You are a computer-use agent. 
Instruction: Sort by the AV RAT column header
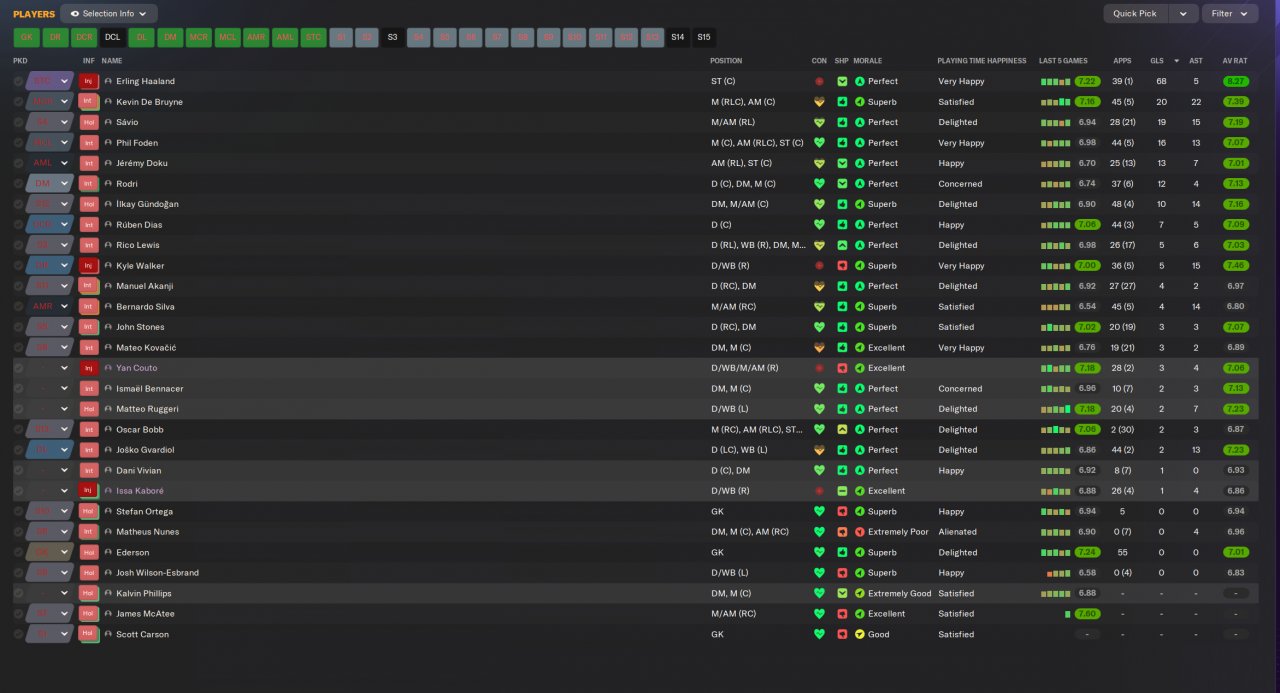[1235, 61]
